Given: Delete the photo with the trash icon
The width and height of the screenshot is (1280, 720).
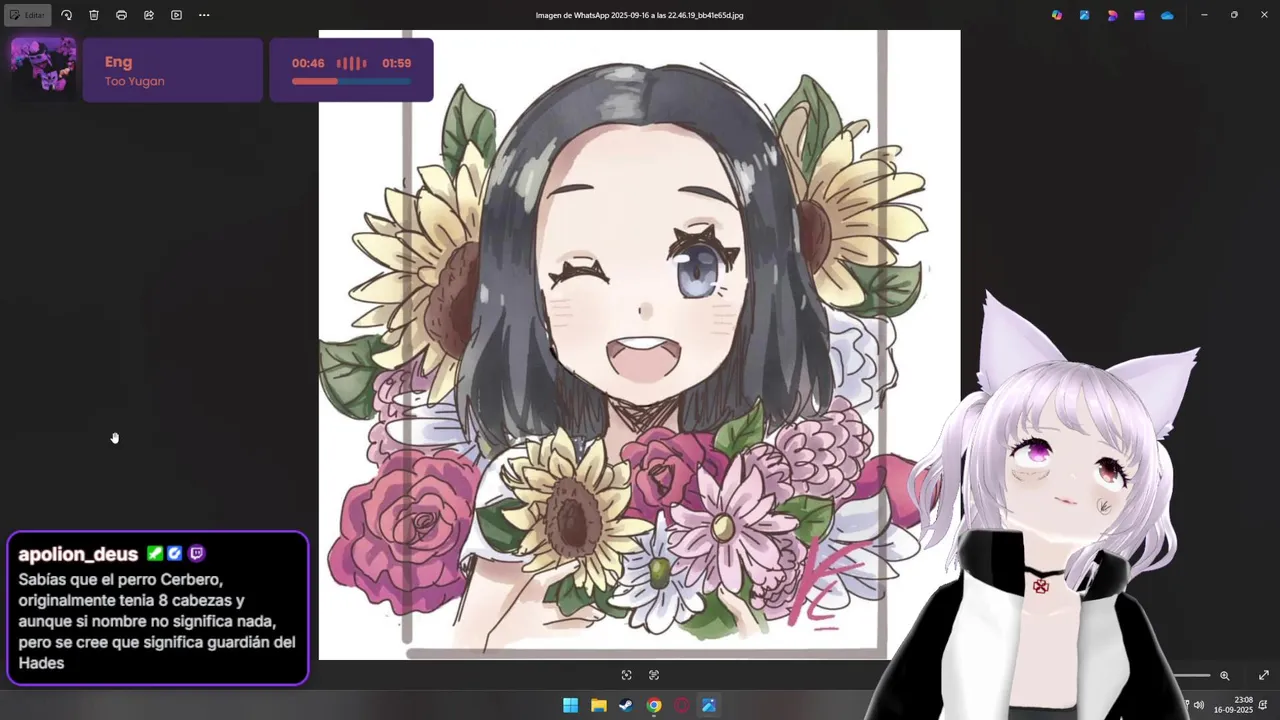Looking at the screenshot, I should pyautogui.click(x=94, y=15).
